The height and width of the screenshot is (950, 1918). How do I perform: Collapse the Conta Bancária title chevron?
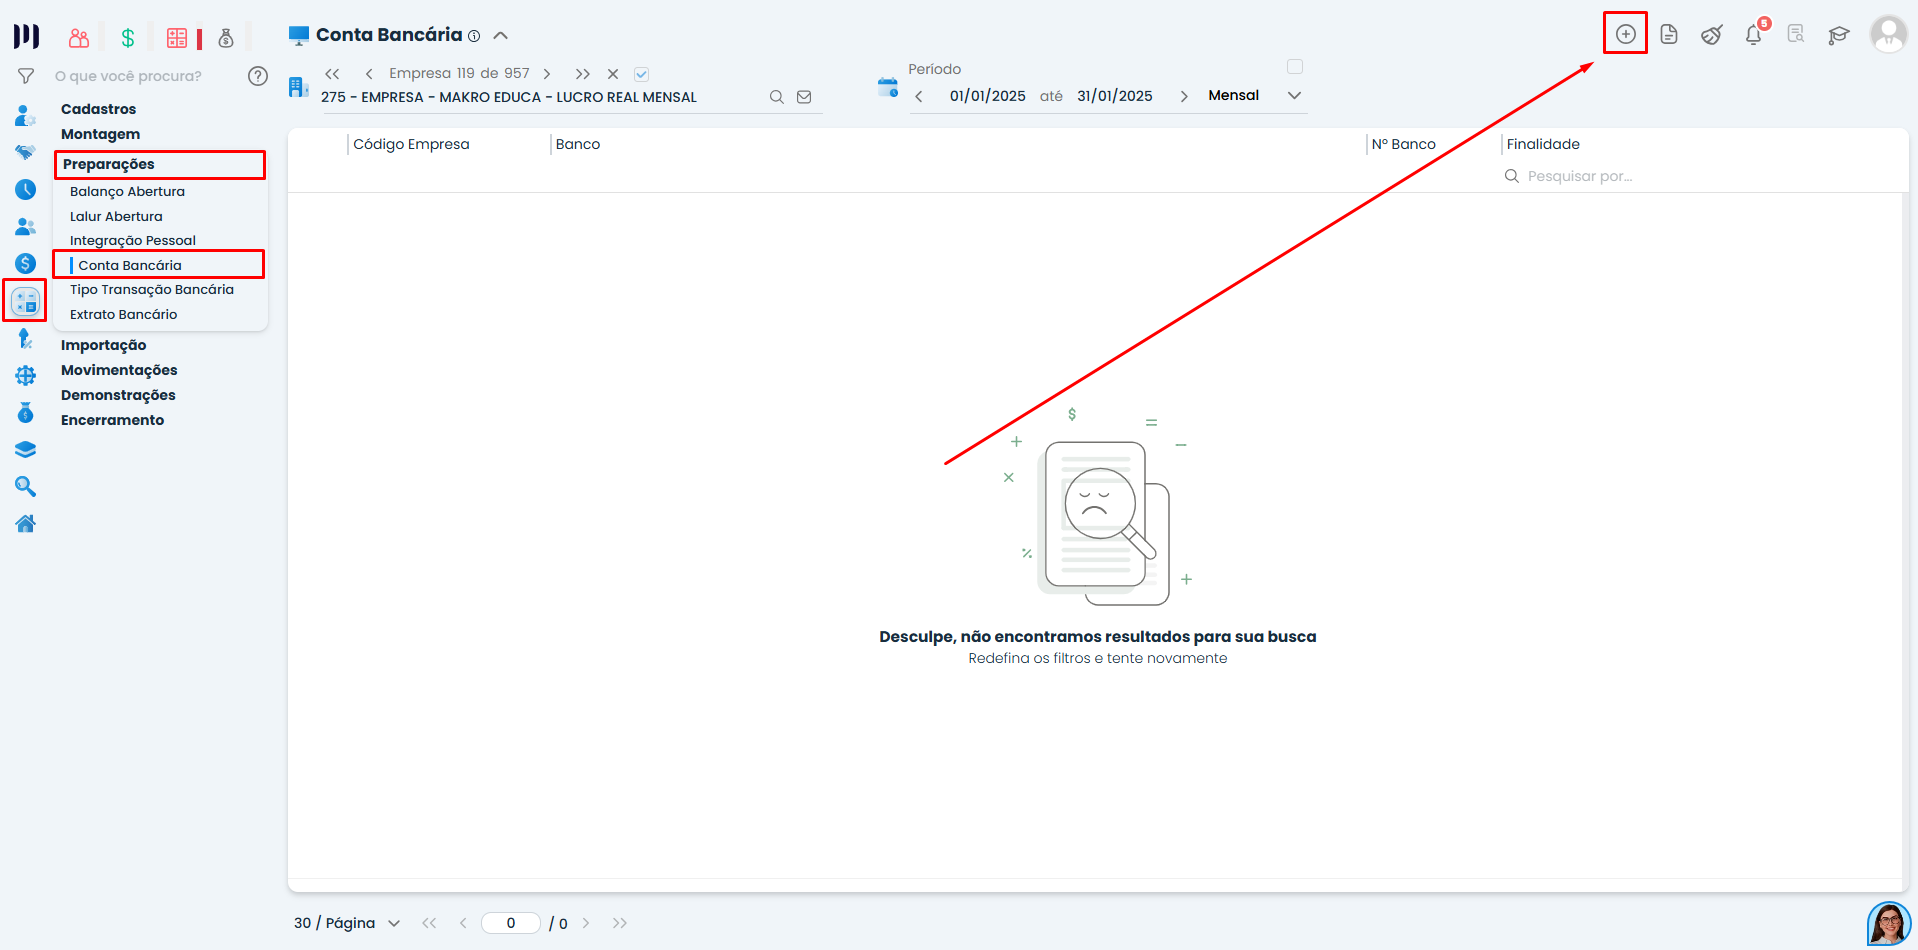(501, 36)
